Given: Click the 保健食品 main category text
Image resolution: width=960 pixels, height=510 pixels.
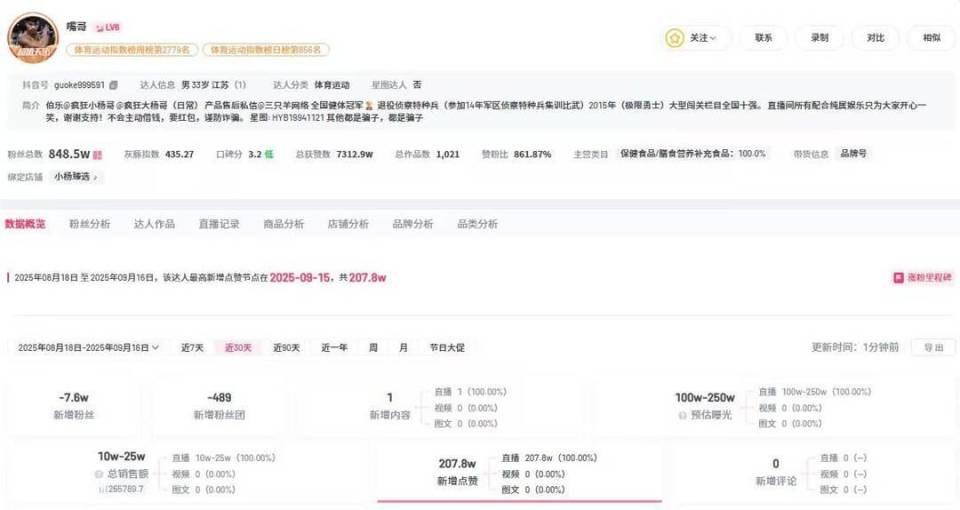Looking at the screenshot, I should coord(692,154).
